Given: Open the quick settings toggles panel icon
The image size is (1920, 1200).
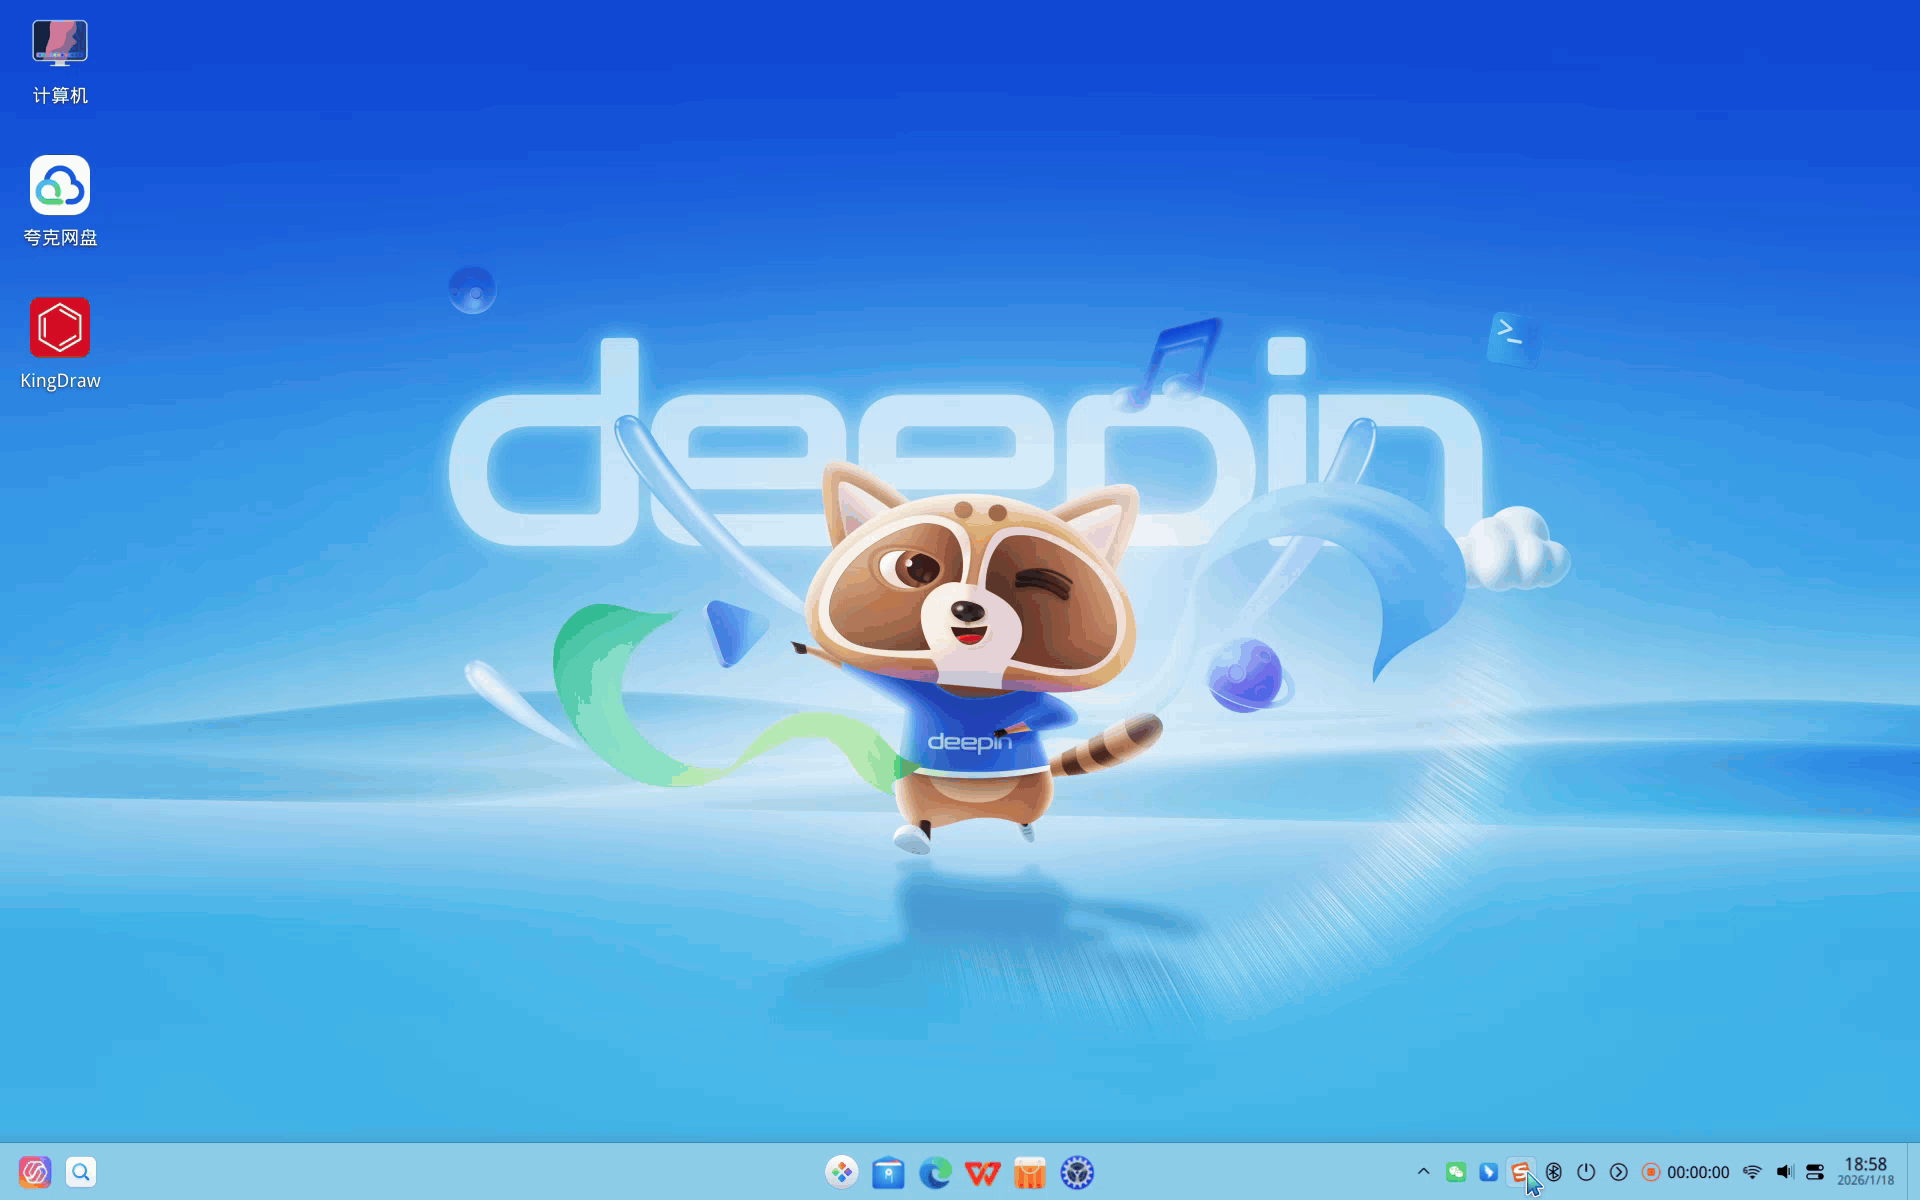Looking at the screenshot, I should coord(1815,1172).
